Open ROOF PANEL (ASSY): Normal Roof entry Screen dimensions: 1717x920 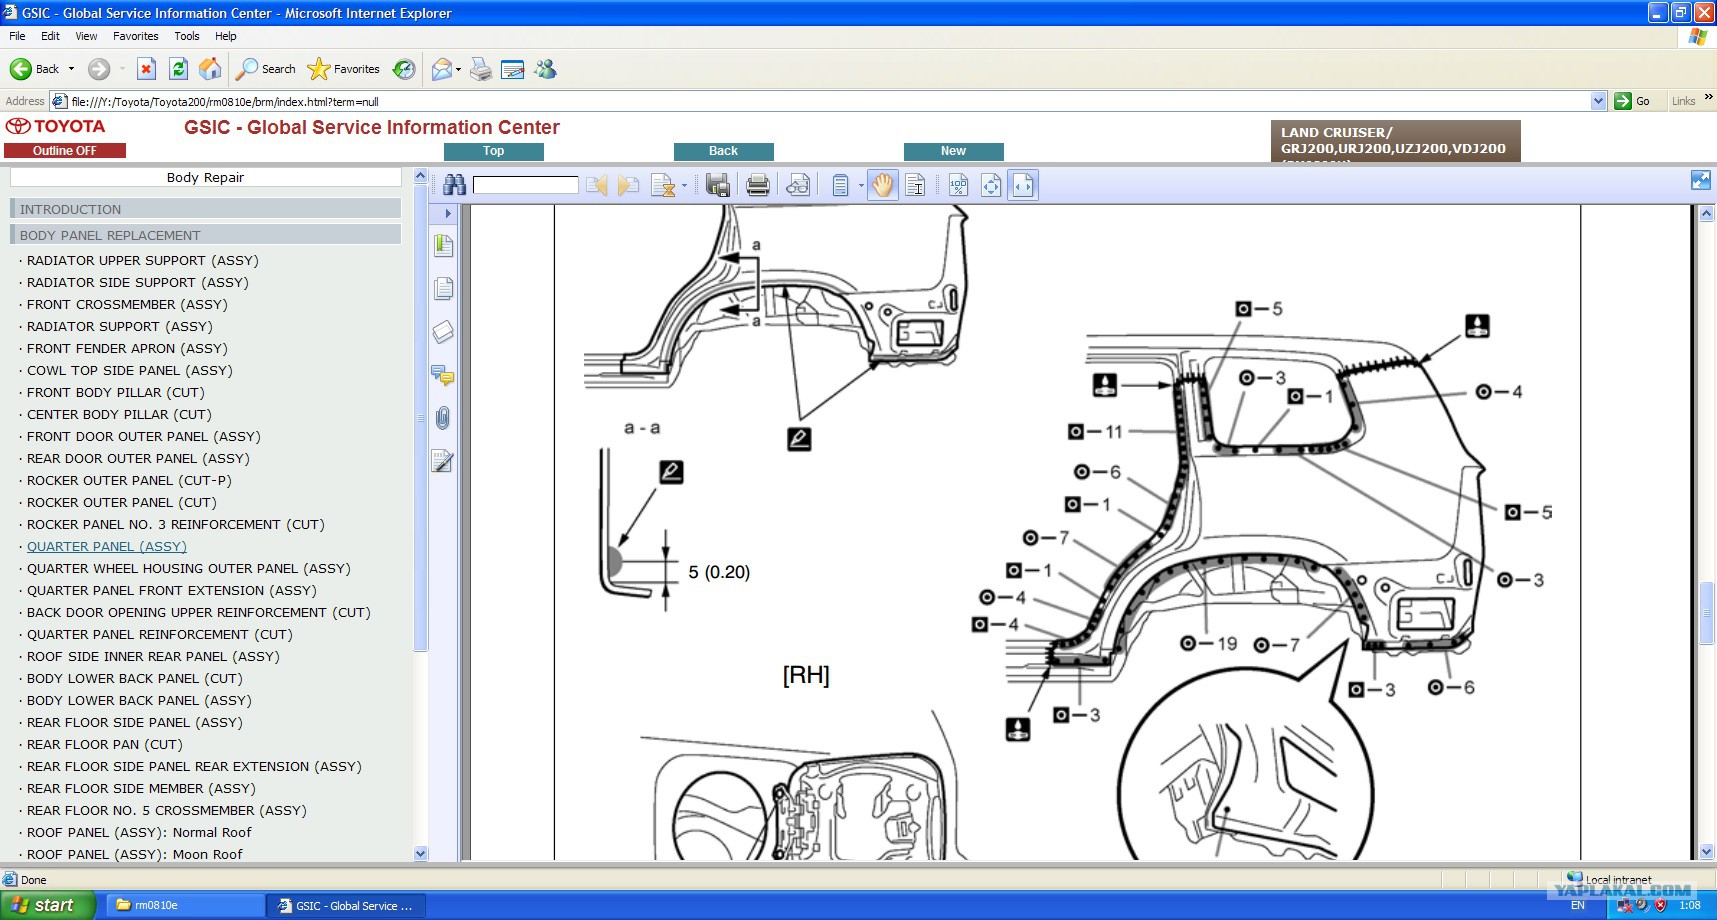(x=139, y=832)
